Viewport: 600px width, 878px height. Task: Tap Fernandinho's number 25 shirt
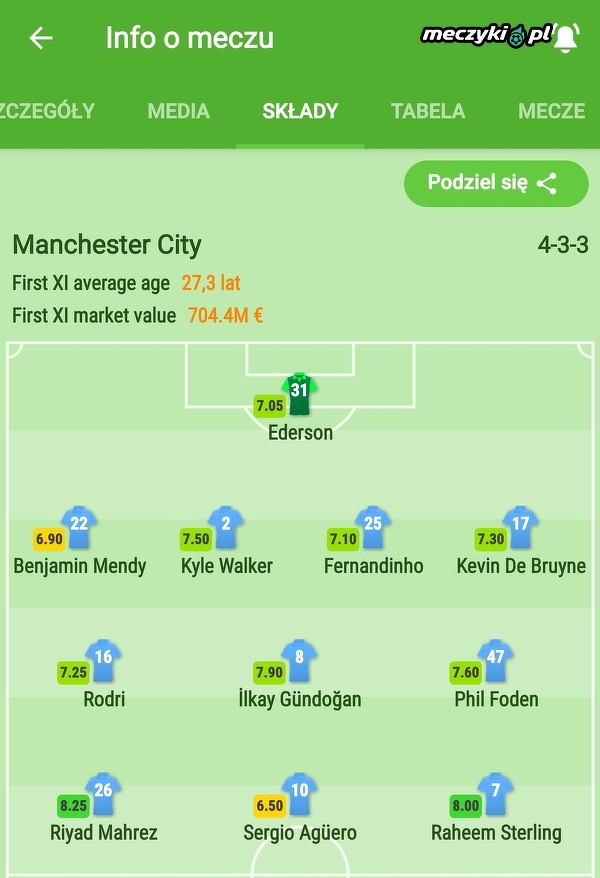coord(373,526)
